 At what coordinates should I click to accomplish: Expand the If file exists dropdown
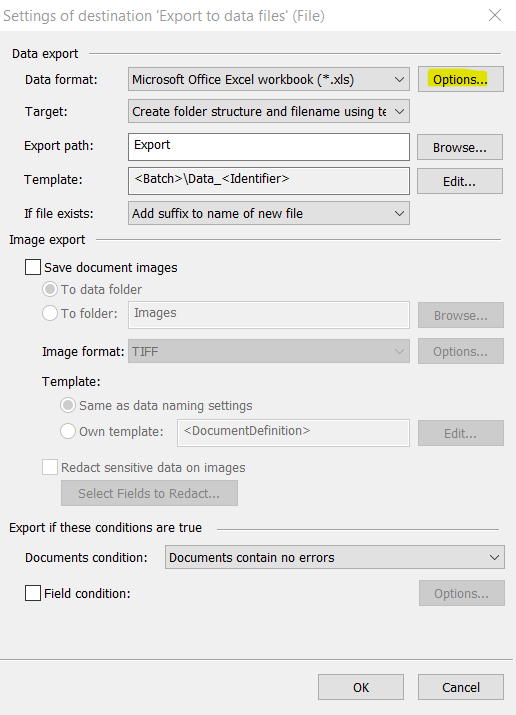(x=268, y=213)
